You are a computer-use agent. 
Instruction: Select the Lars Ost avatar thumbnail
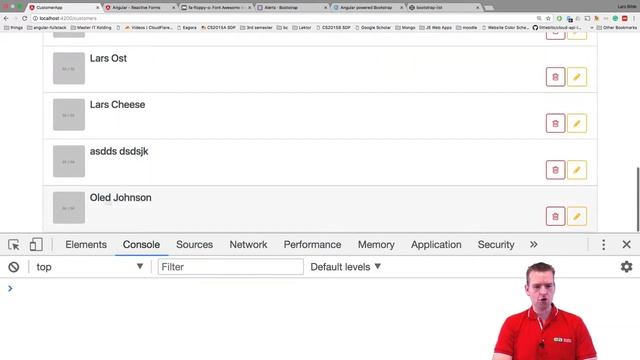pos(69,68)
